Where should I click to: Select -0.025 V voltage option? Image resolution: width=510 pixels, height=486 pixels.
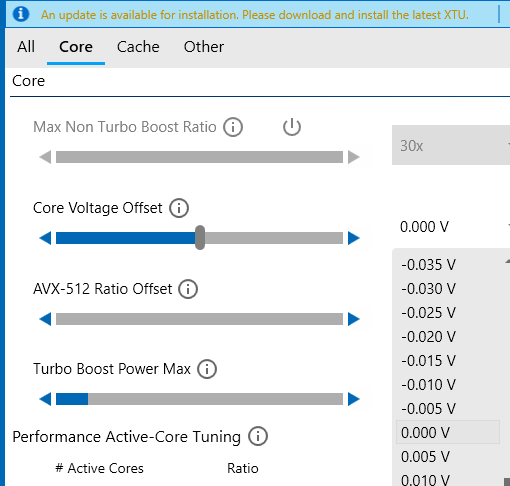(428, 313)
